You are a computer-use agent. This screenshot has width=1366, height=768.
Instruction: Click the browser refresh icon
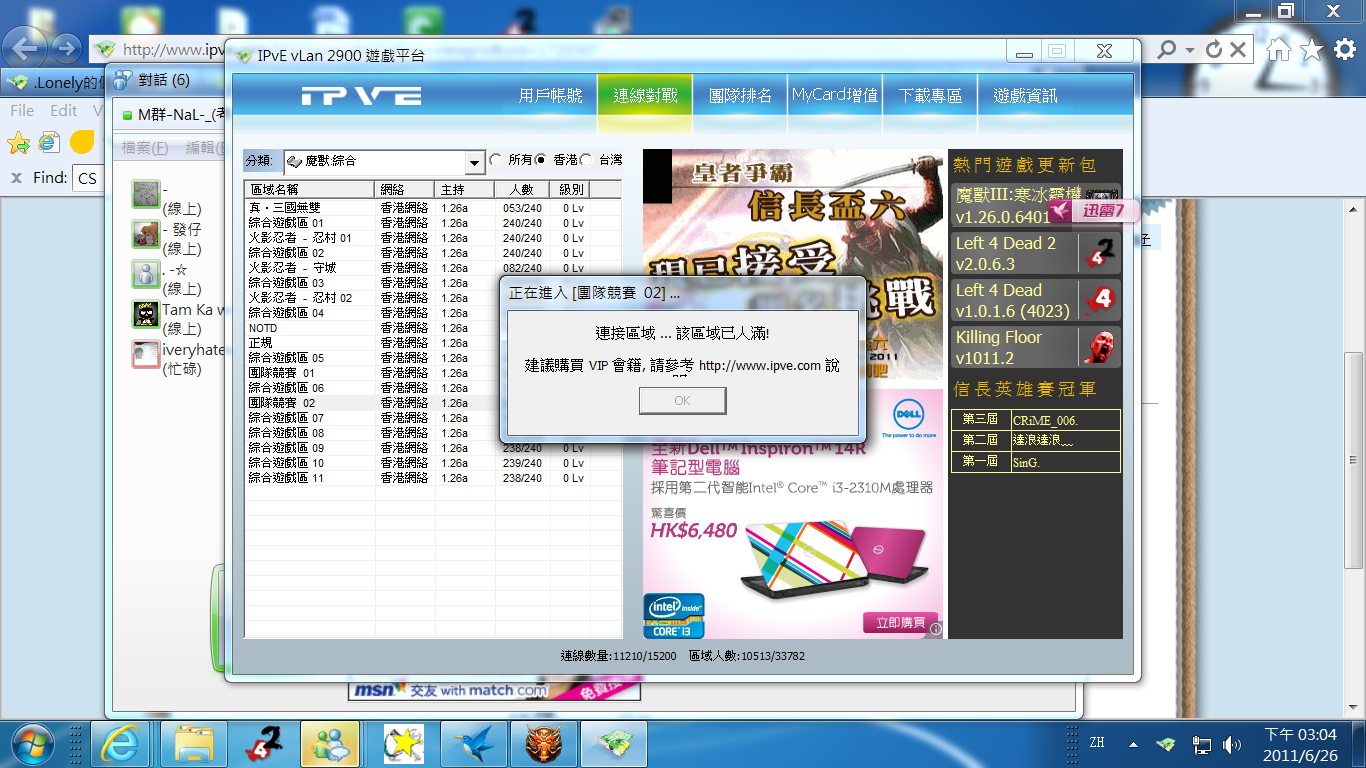(1214, 49)
